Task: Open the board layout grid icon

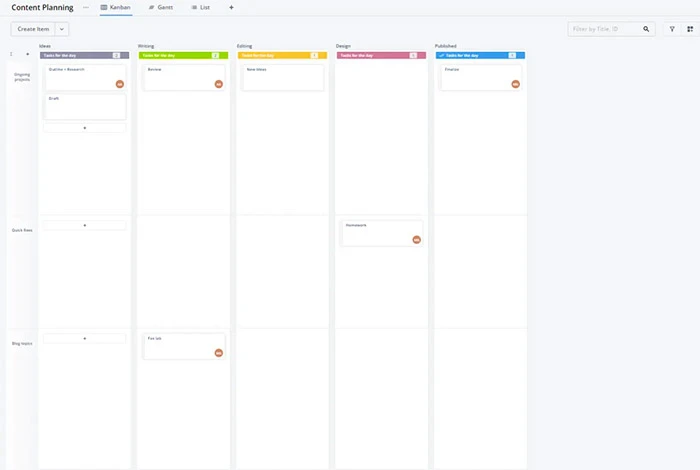Action: point(690,29)
